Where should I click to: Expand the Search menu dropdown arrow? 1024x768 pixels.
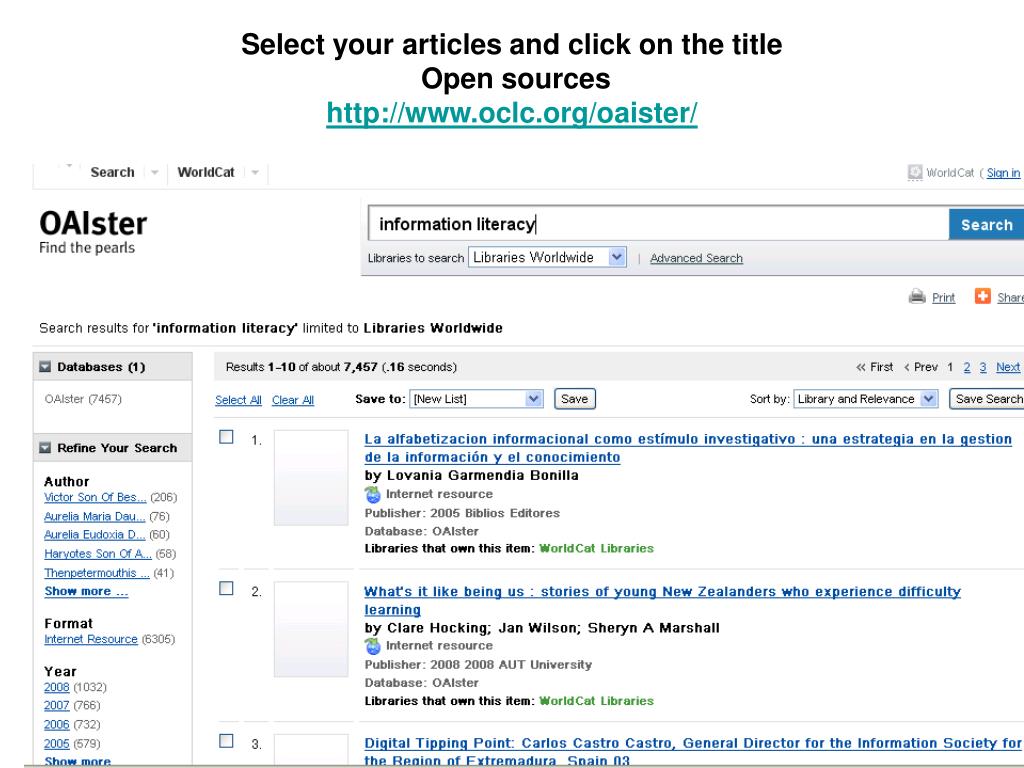[155, 172]
